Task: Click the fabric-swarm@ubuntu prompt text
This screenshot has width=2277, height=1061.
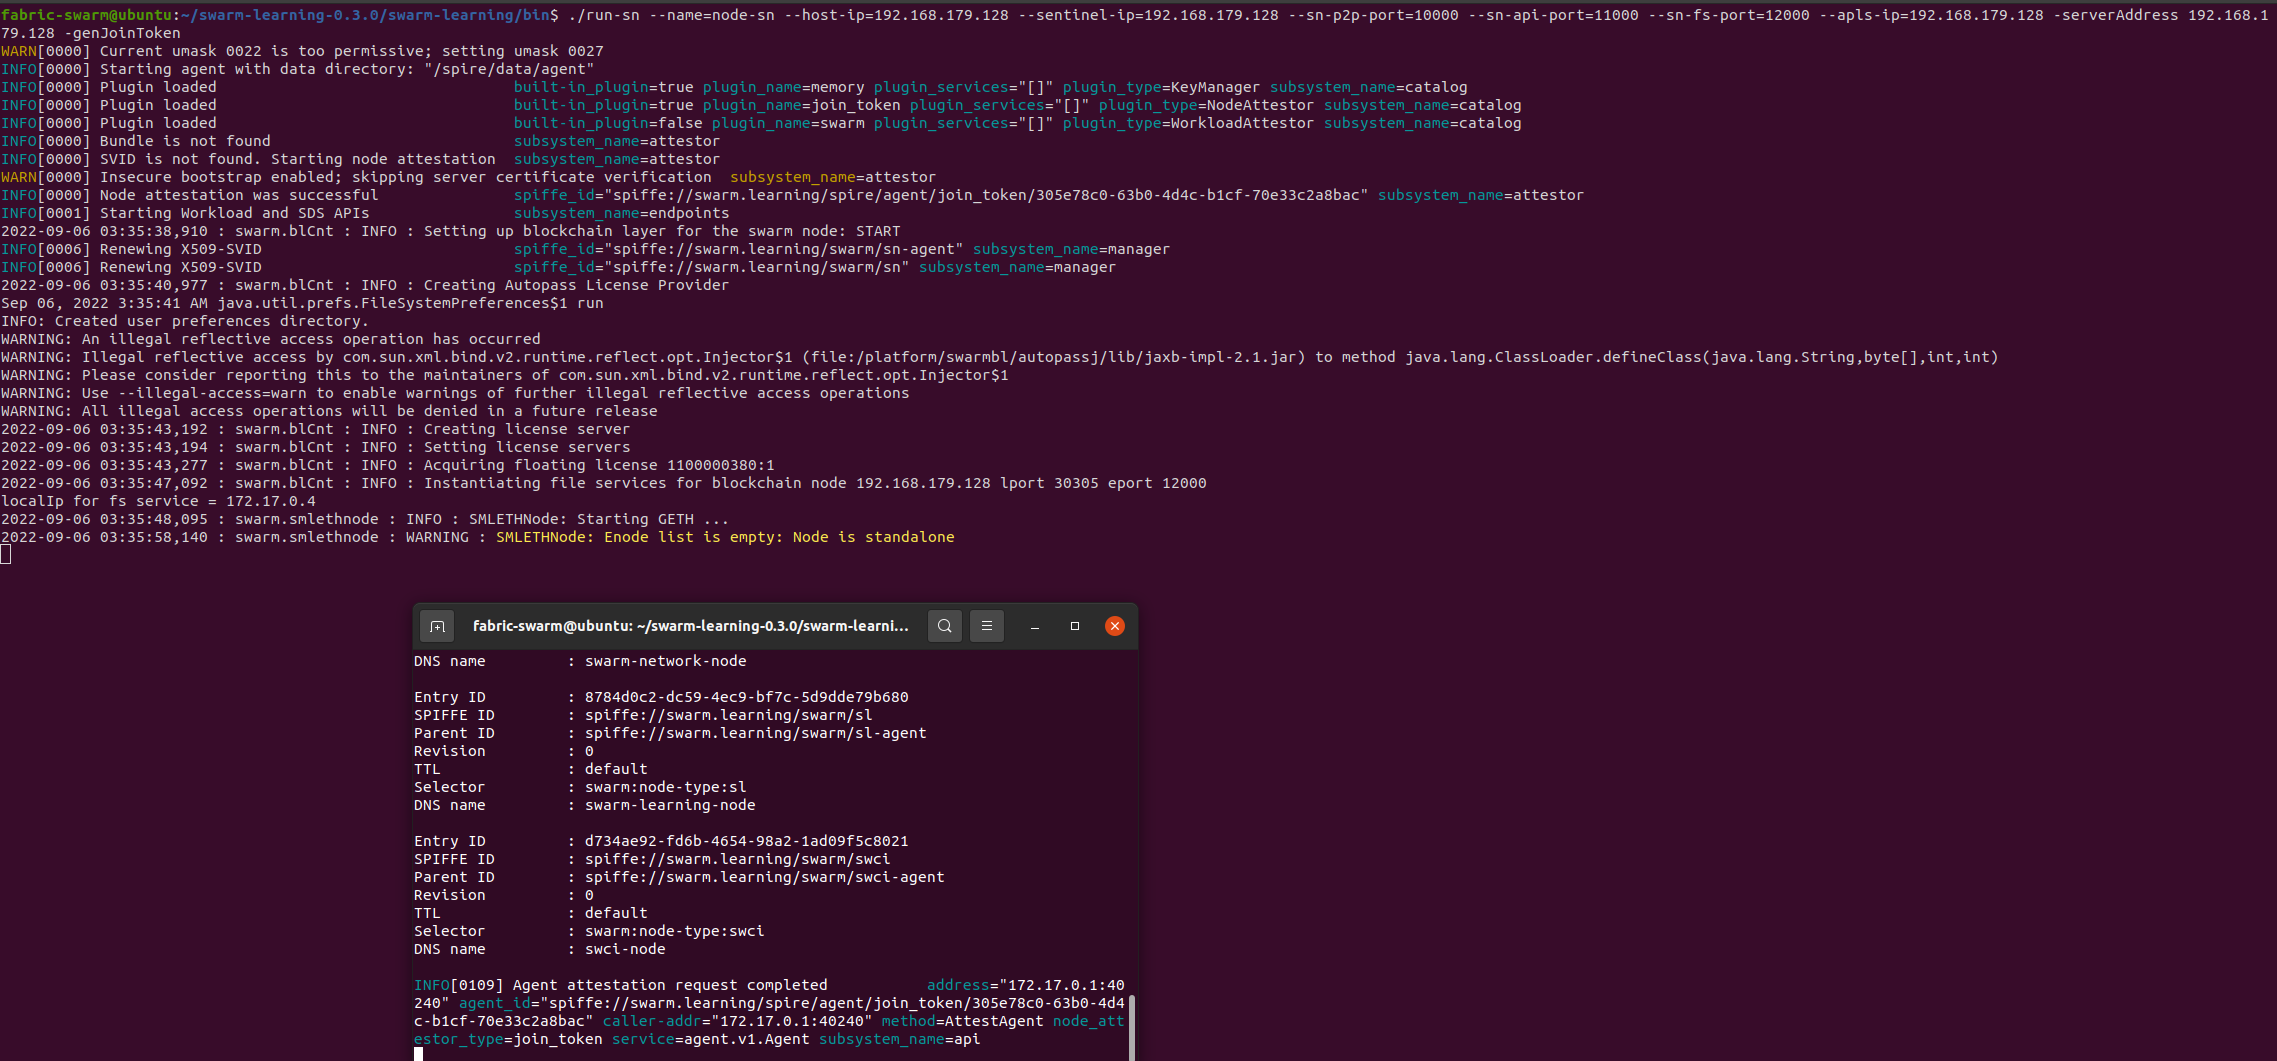Action: [85, 15]
